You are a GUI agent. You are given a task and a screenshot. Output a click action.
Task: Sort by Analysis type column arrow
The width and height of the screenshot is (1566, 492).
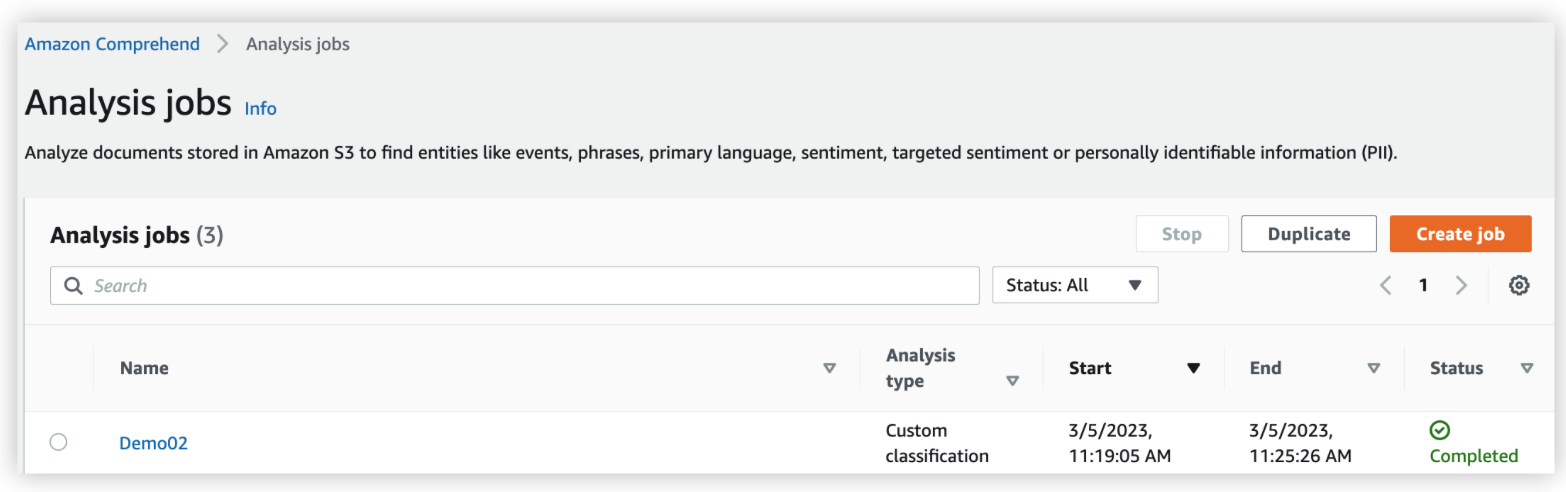[1012, 381]
